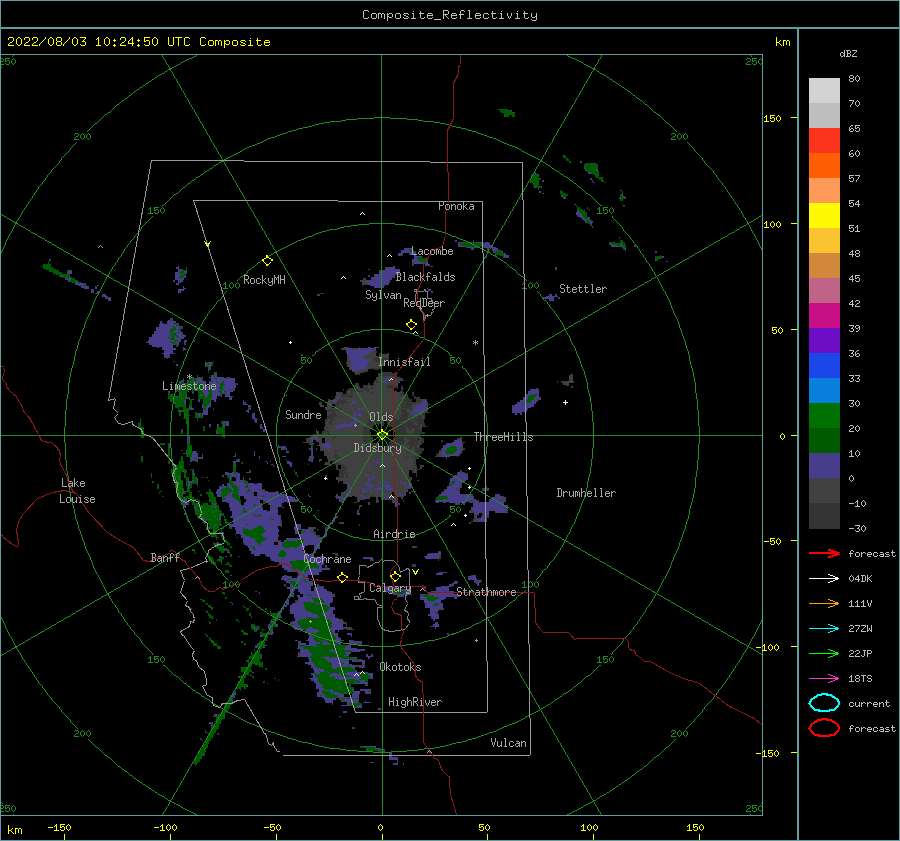Click the Cochrane label
Screen dimensions: 900x841
pos(327,559)
